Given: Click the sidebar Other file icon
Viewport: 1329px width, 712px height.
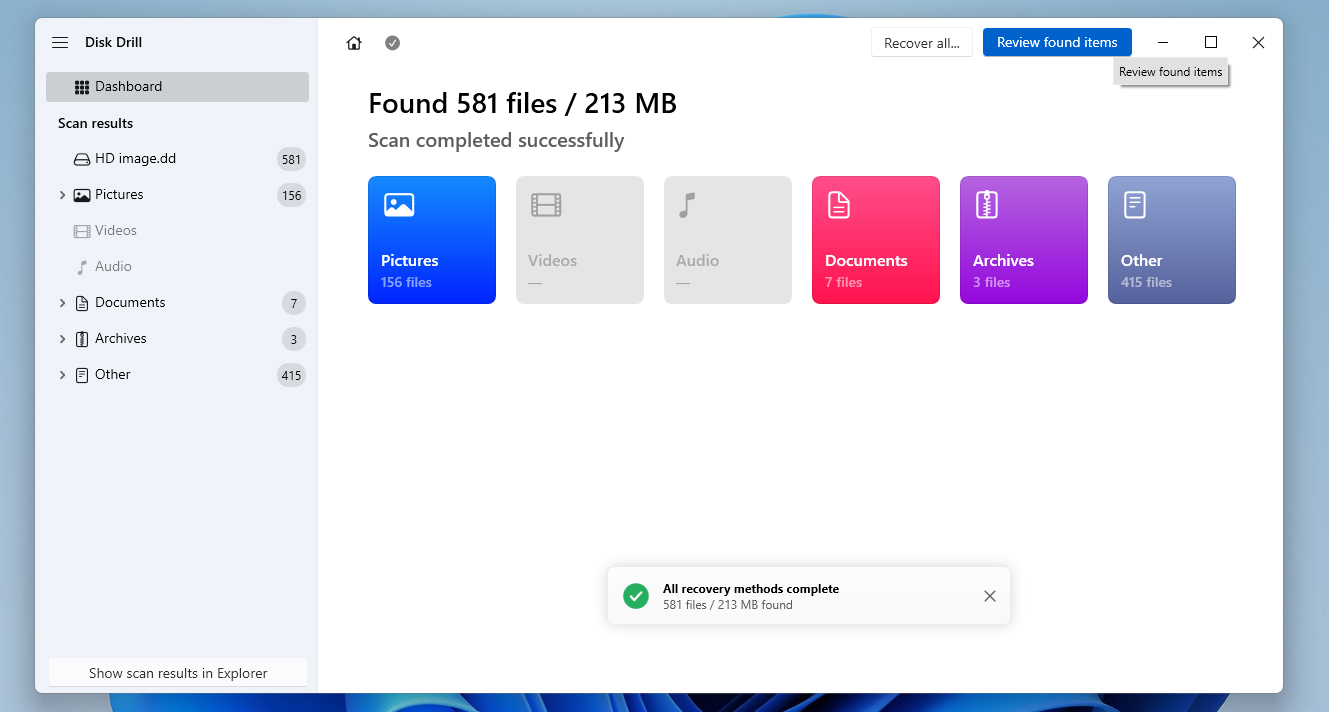Looking at the screenshot, I should coord(82,375).
